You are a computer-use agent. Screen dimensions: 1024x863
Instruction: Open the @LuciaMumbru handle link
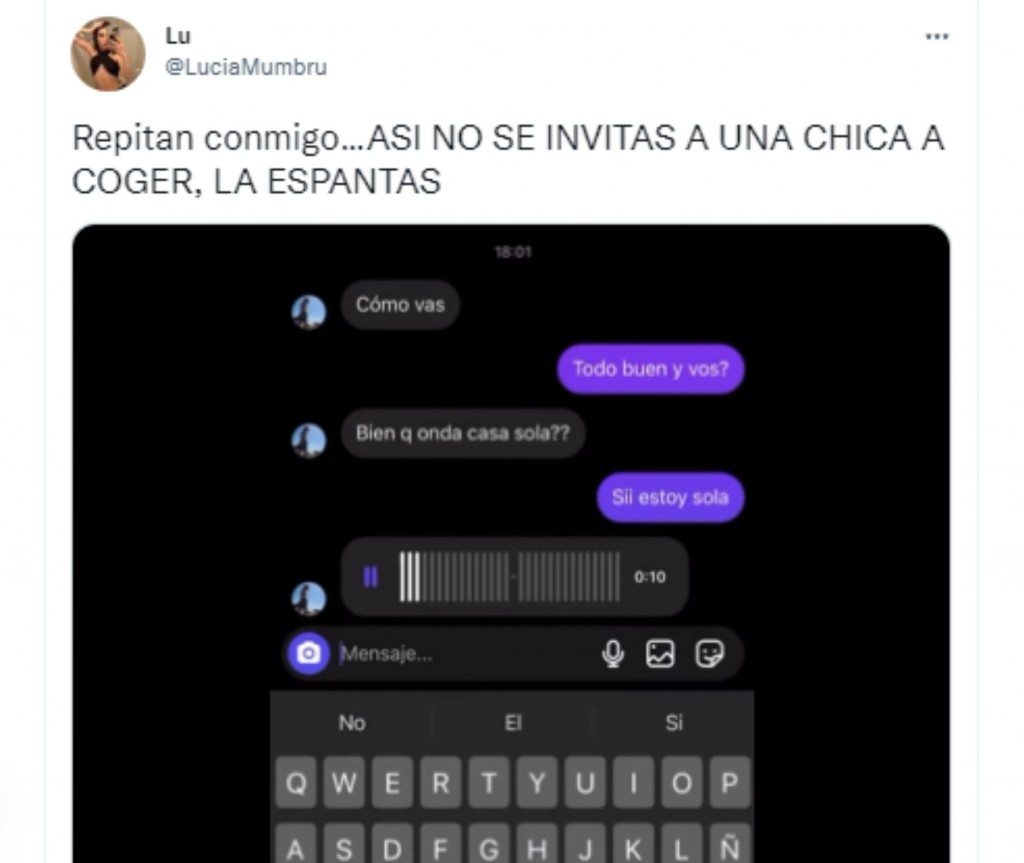246,67
